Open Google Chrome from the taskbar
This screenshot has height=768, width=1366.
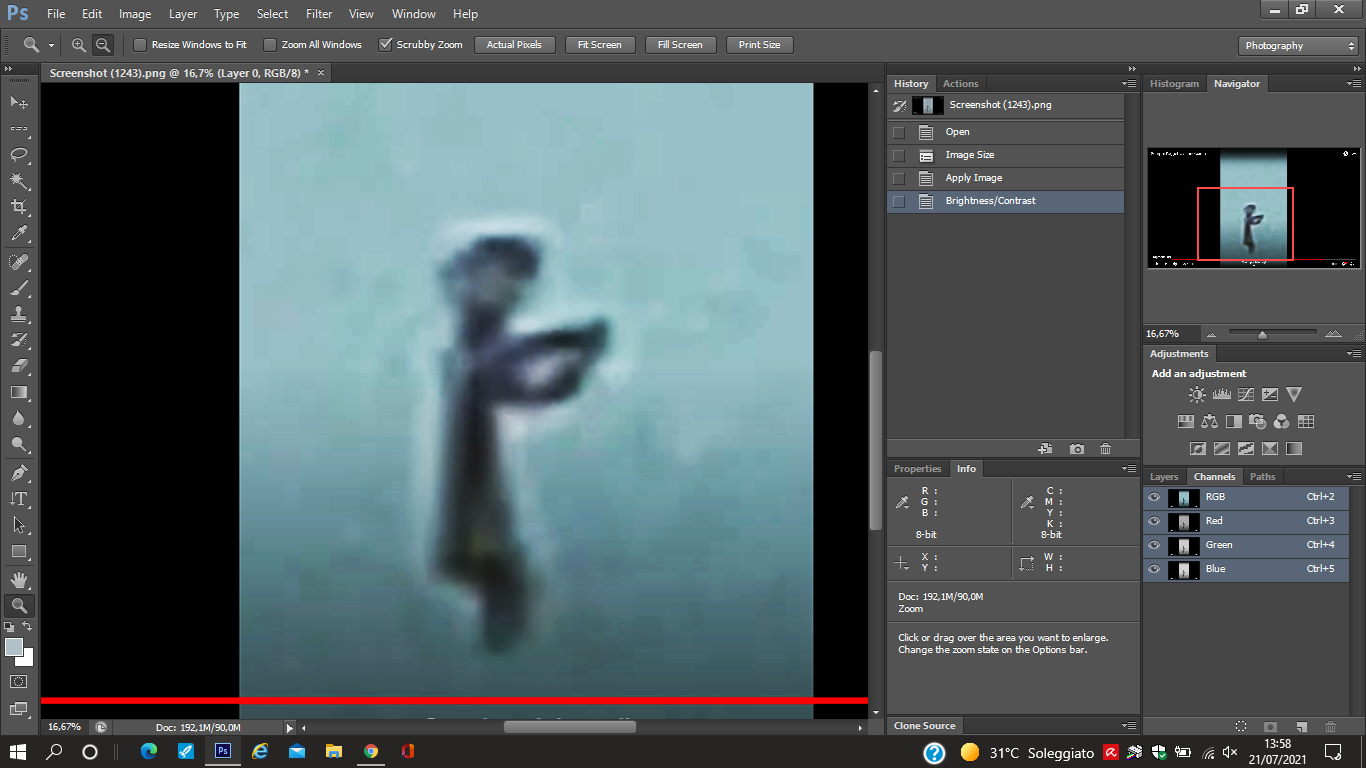coord(371,751)
